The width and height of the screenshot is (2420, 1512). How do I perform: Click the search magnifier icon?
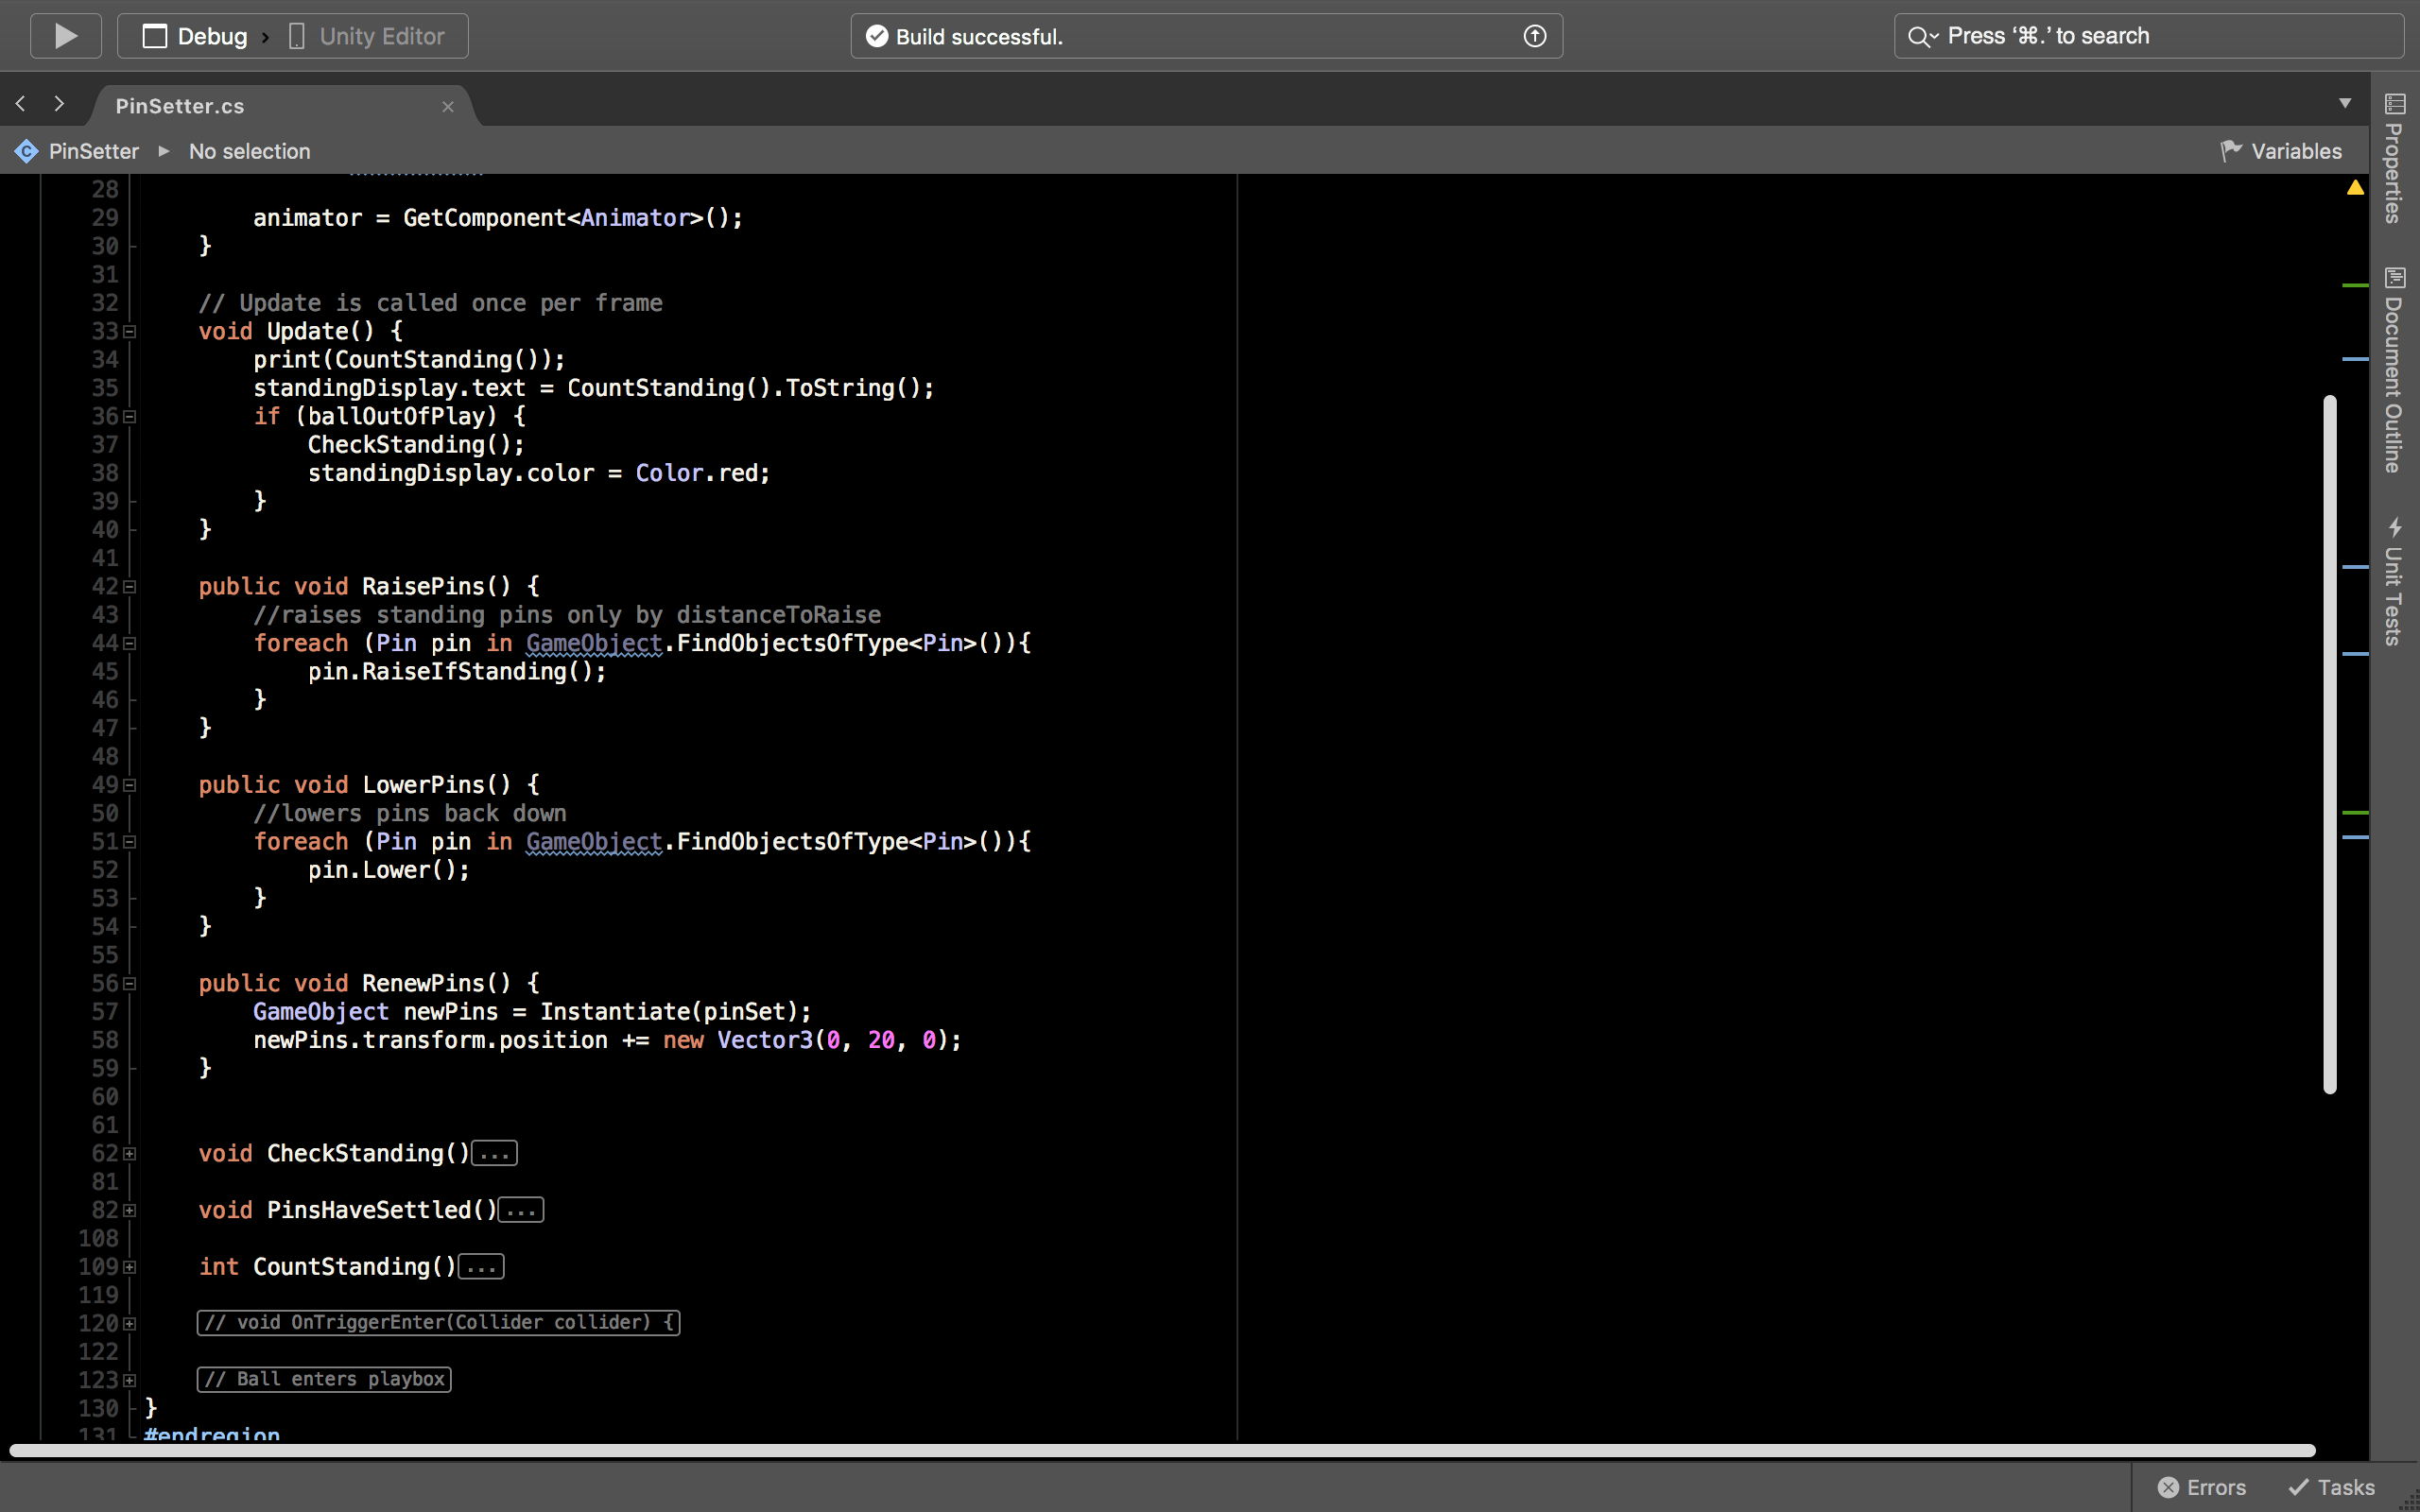[x=1920, y=35]
